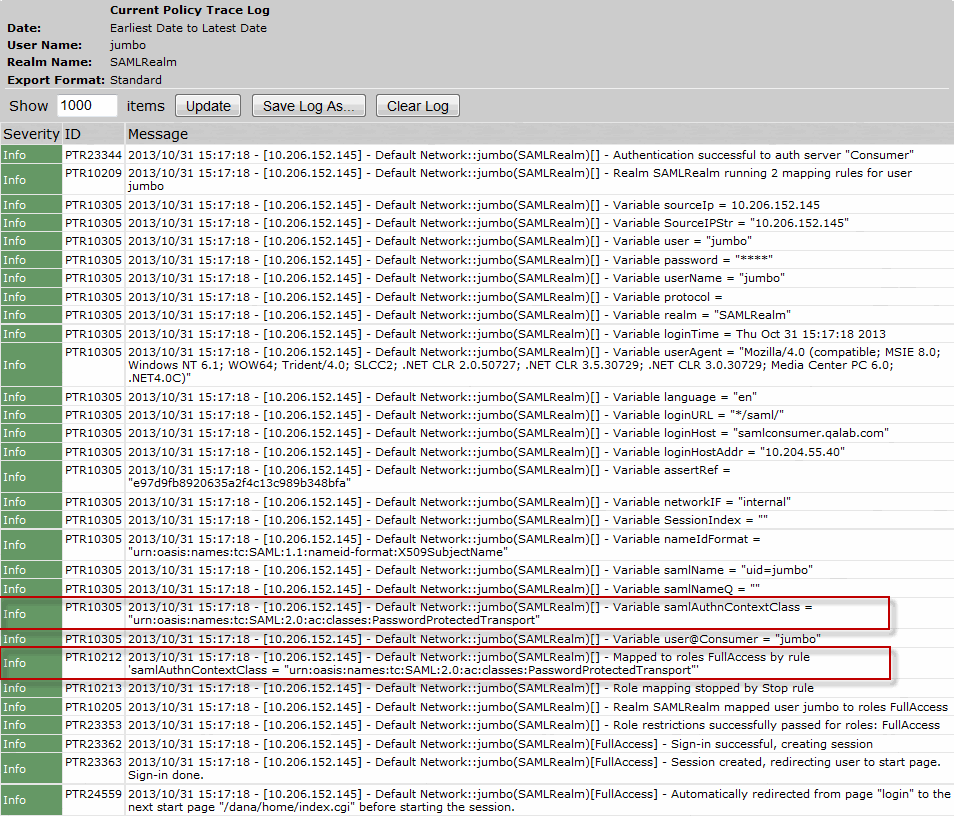Click the PTR10205 realm mapped user message
Image resolution: width=954 pixels, height=816 pixels.
537,706
